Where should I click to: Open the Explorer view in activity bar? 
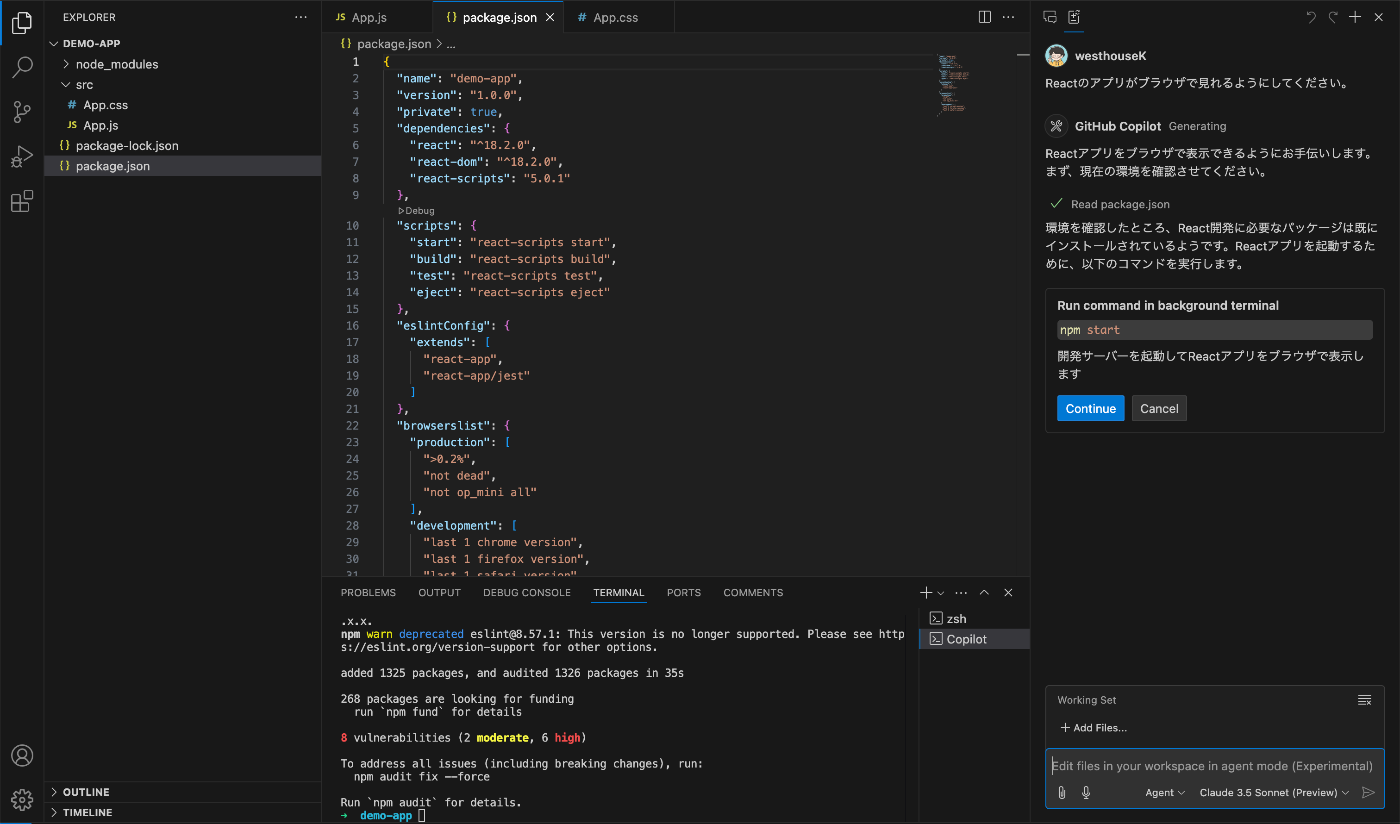pos(21,23)
